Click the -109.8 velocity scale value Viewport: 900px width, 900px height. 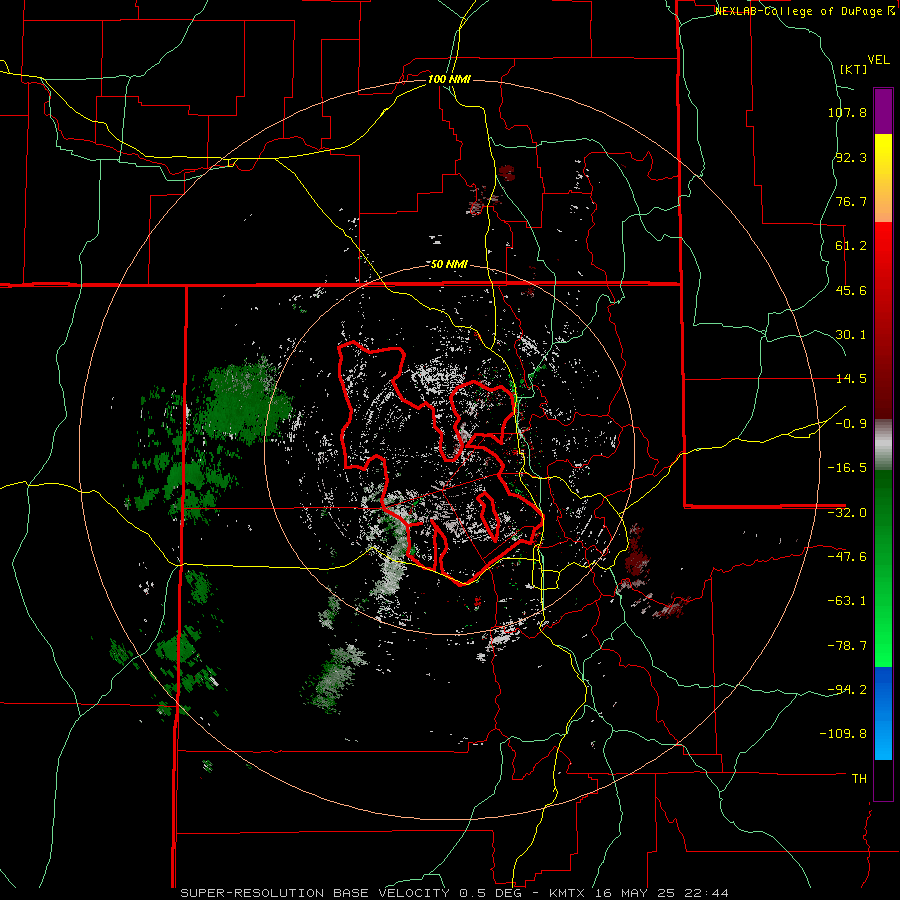point(843,734)
